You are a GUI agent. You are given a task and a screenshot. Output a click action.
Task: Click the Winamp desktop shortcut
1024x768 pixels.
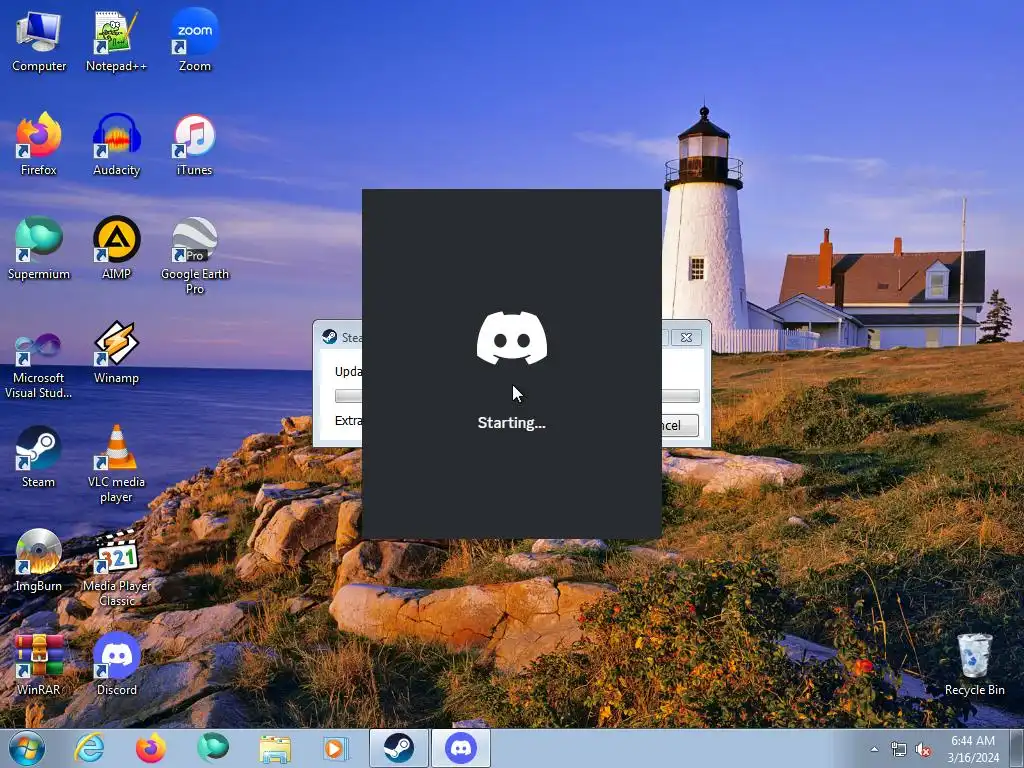pos(116,353)
